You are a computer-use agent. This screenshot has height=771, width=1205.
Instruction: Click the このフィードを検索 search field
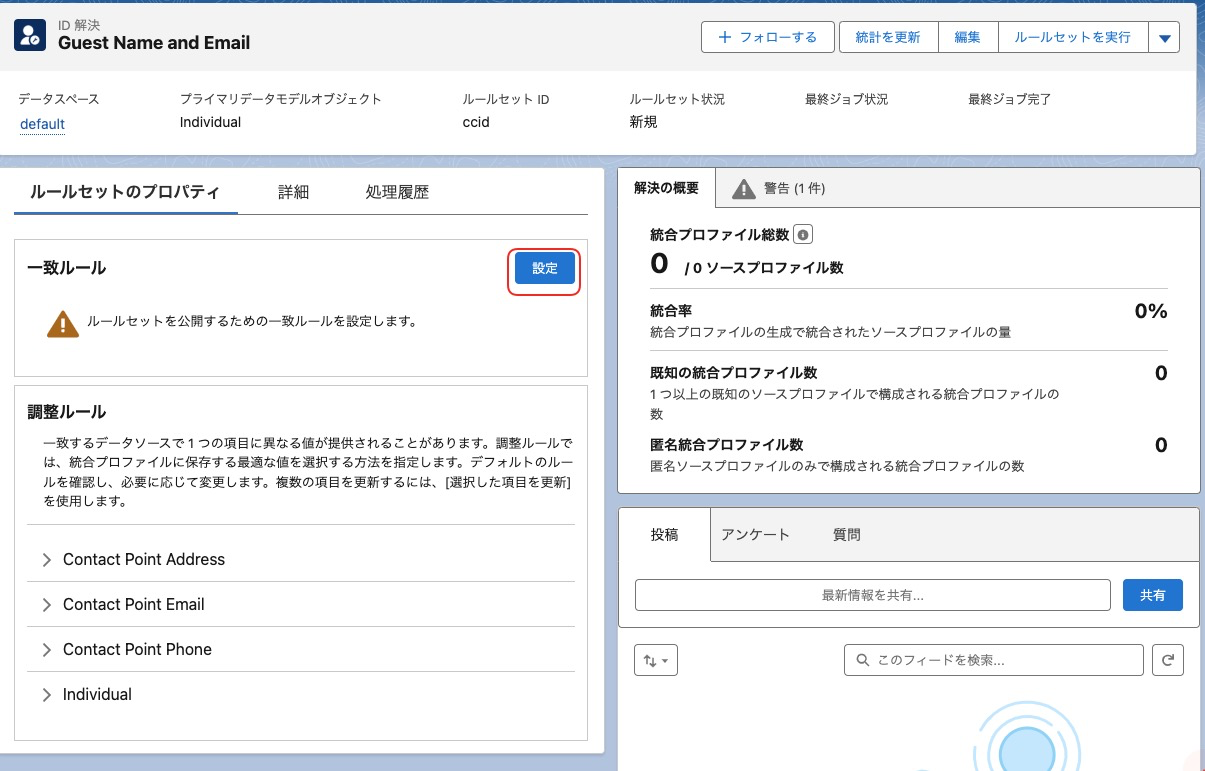pyautogui.click(x=994, y=660)
